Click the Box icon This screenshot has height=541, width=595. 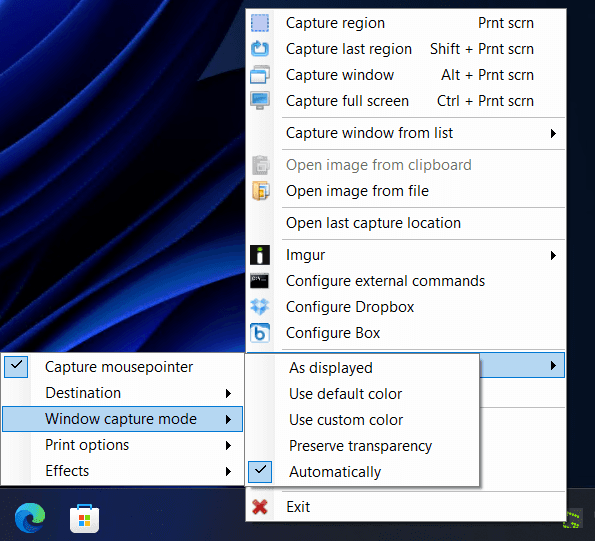pyautogui.click(x=260, y=333)
